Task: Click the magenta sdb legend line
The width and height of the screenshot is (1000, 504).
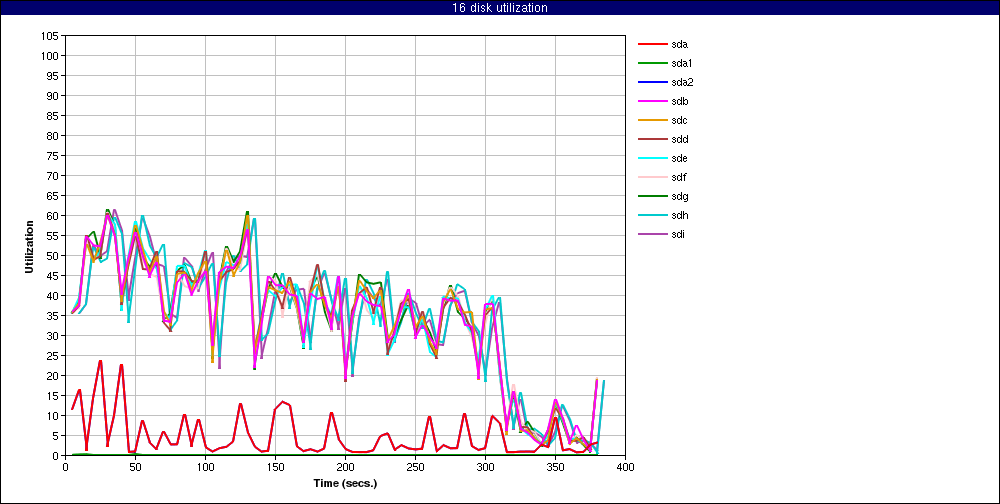Action: [652, 101]
